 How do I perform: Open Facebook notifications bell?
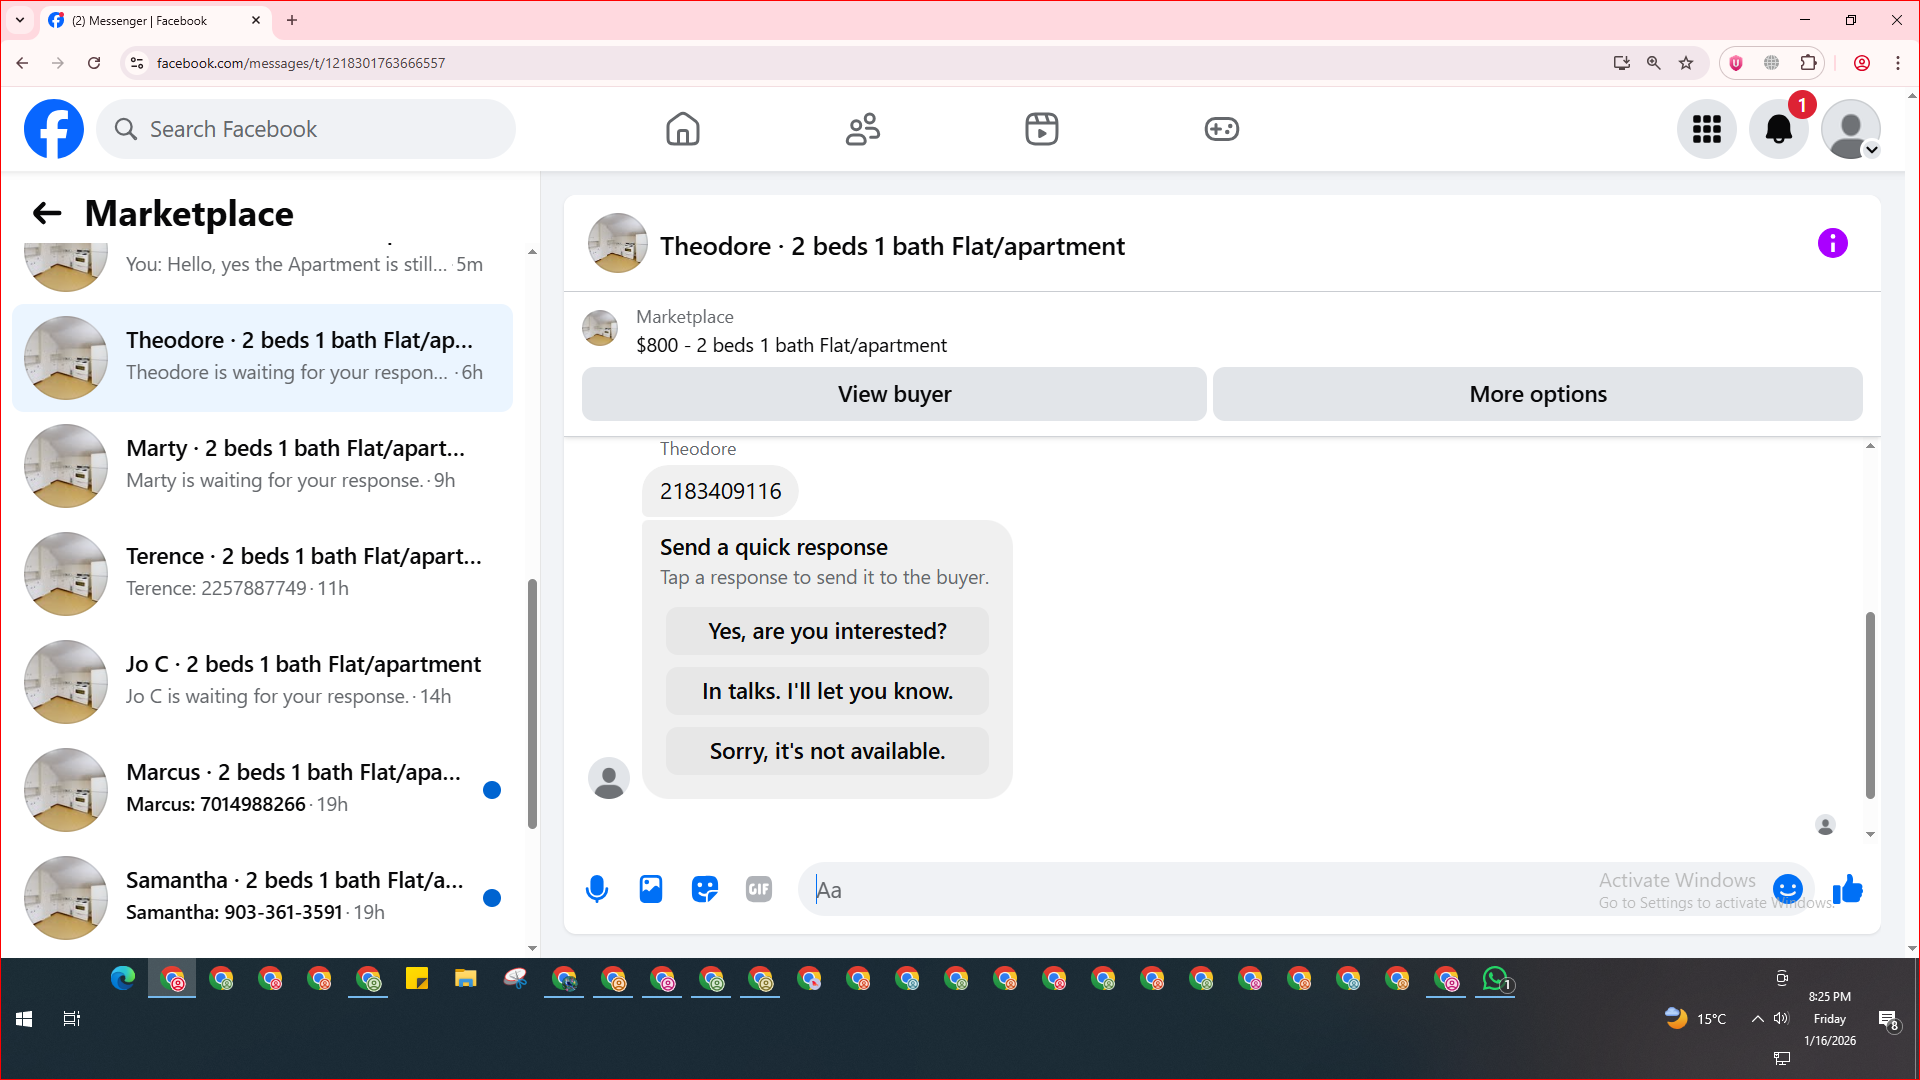point(1778,129)
